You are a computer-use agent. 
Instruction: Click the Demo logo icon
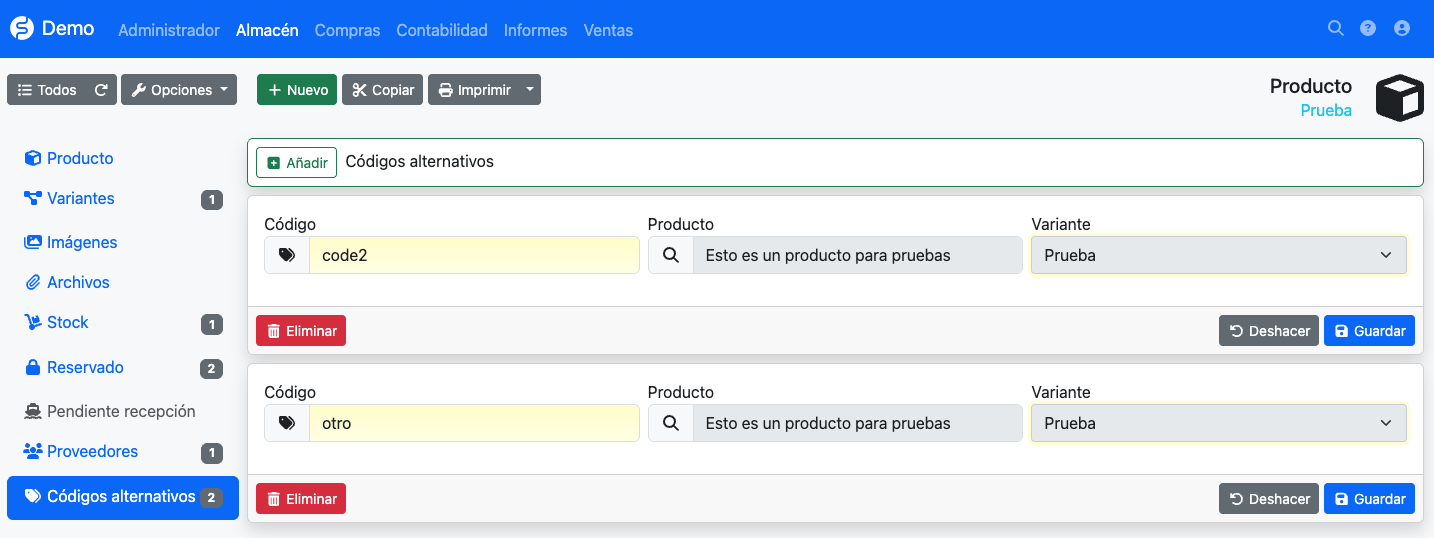pyautogui.click(x=22, y=29)
